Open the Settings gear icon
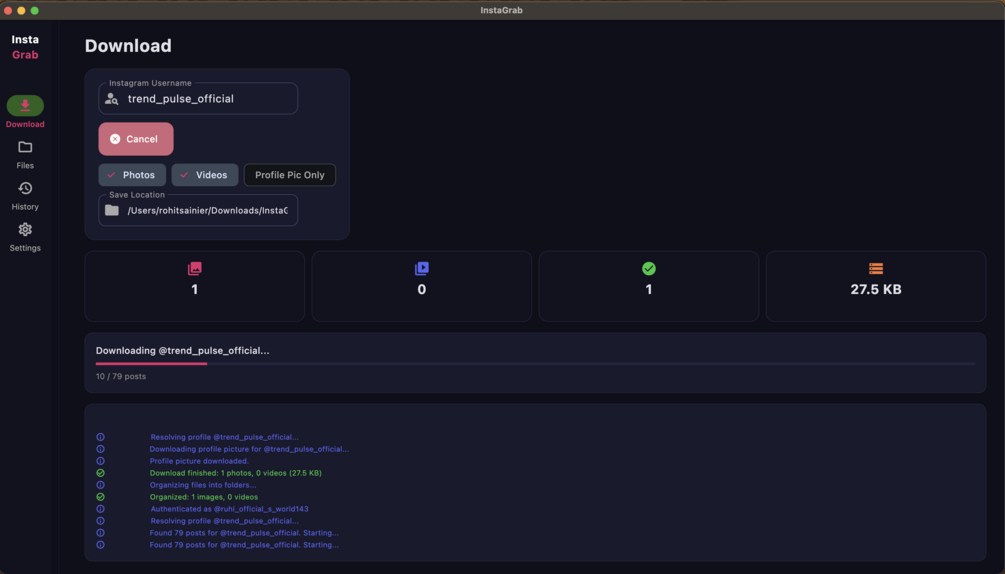1005x574 pixels. [25, 229]
